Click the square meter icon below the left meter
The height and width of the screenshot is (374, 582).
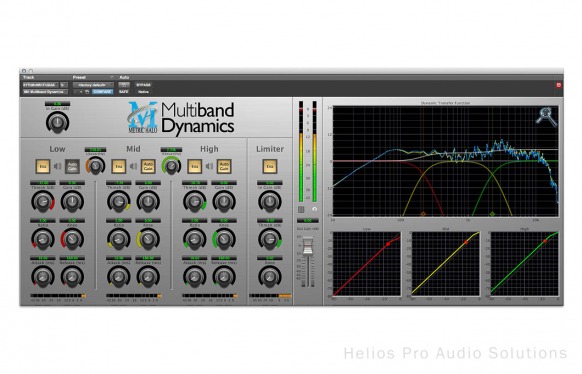point(301,210)
